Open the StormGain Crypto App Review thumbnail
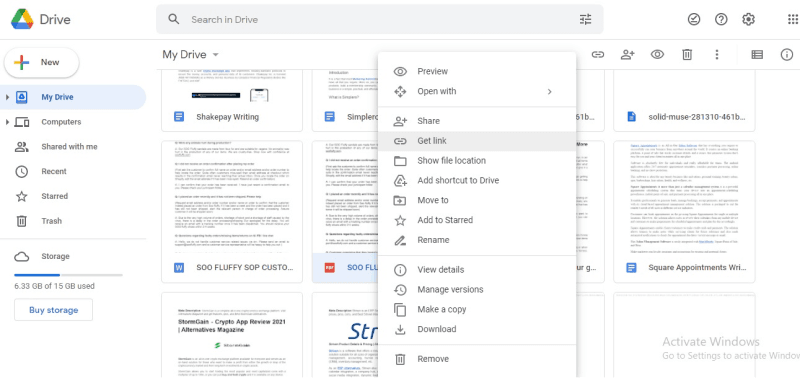 (232, 335)
